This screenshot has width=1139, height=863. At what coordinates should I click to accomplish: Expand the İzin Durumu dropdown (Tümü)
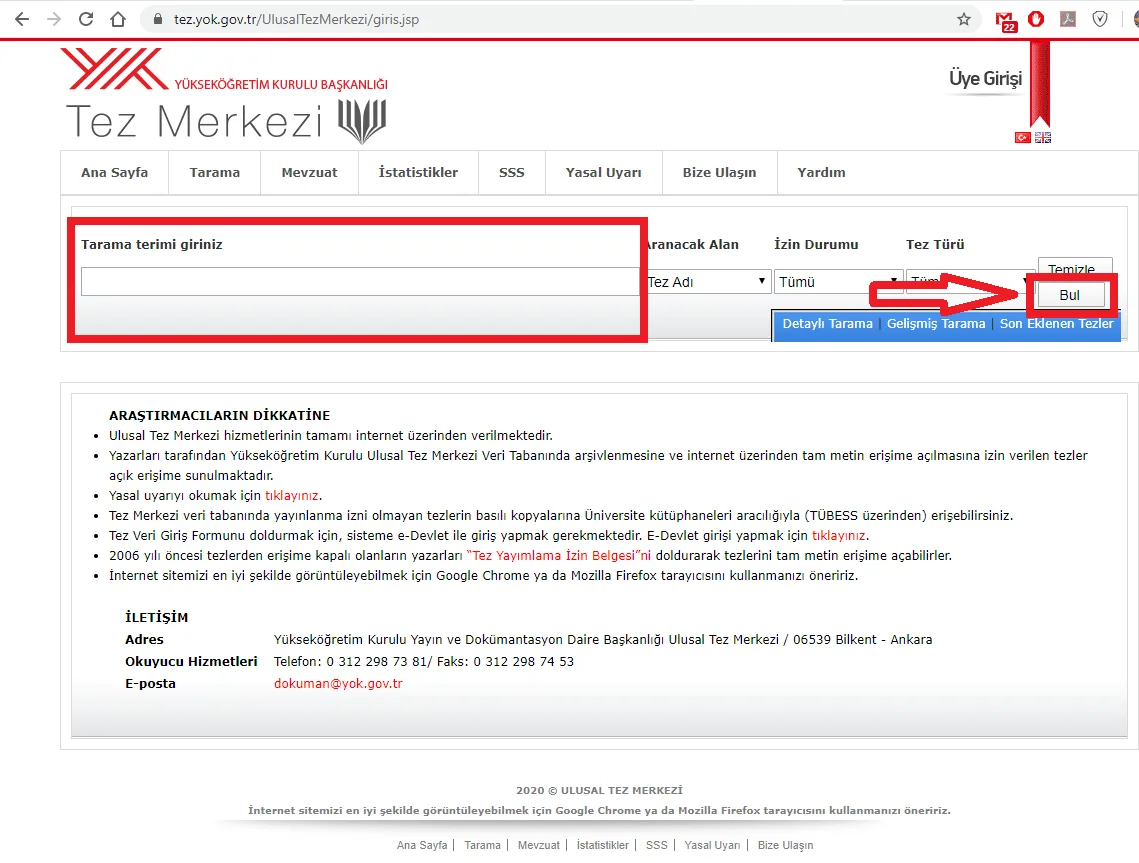coord(838,282)
